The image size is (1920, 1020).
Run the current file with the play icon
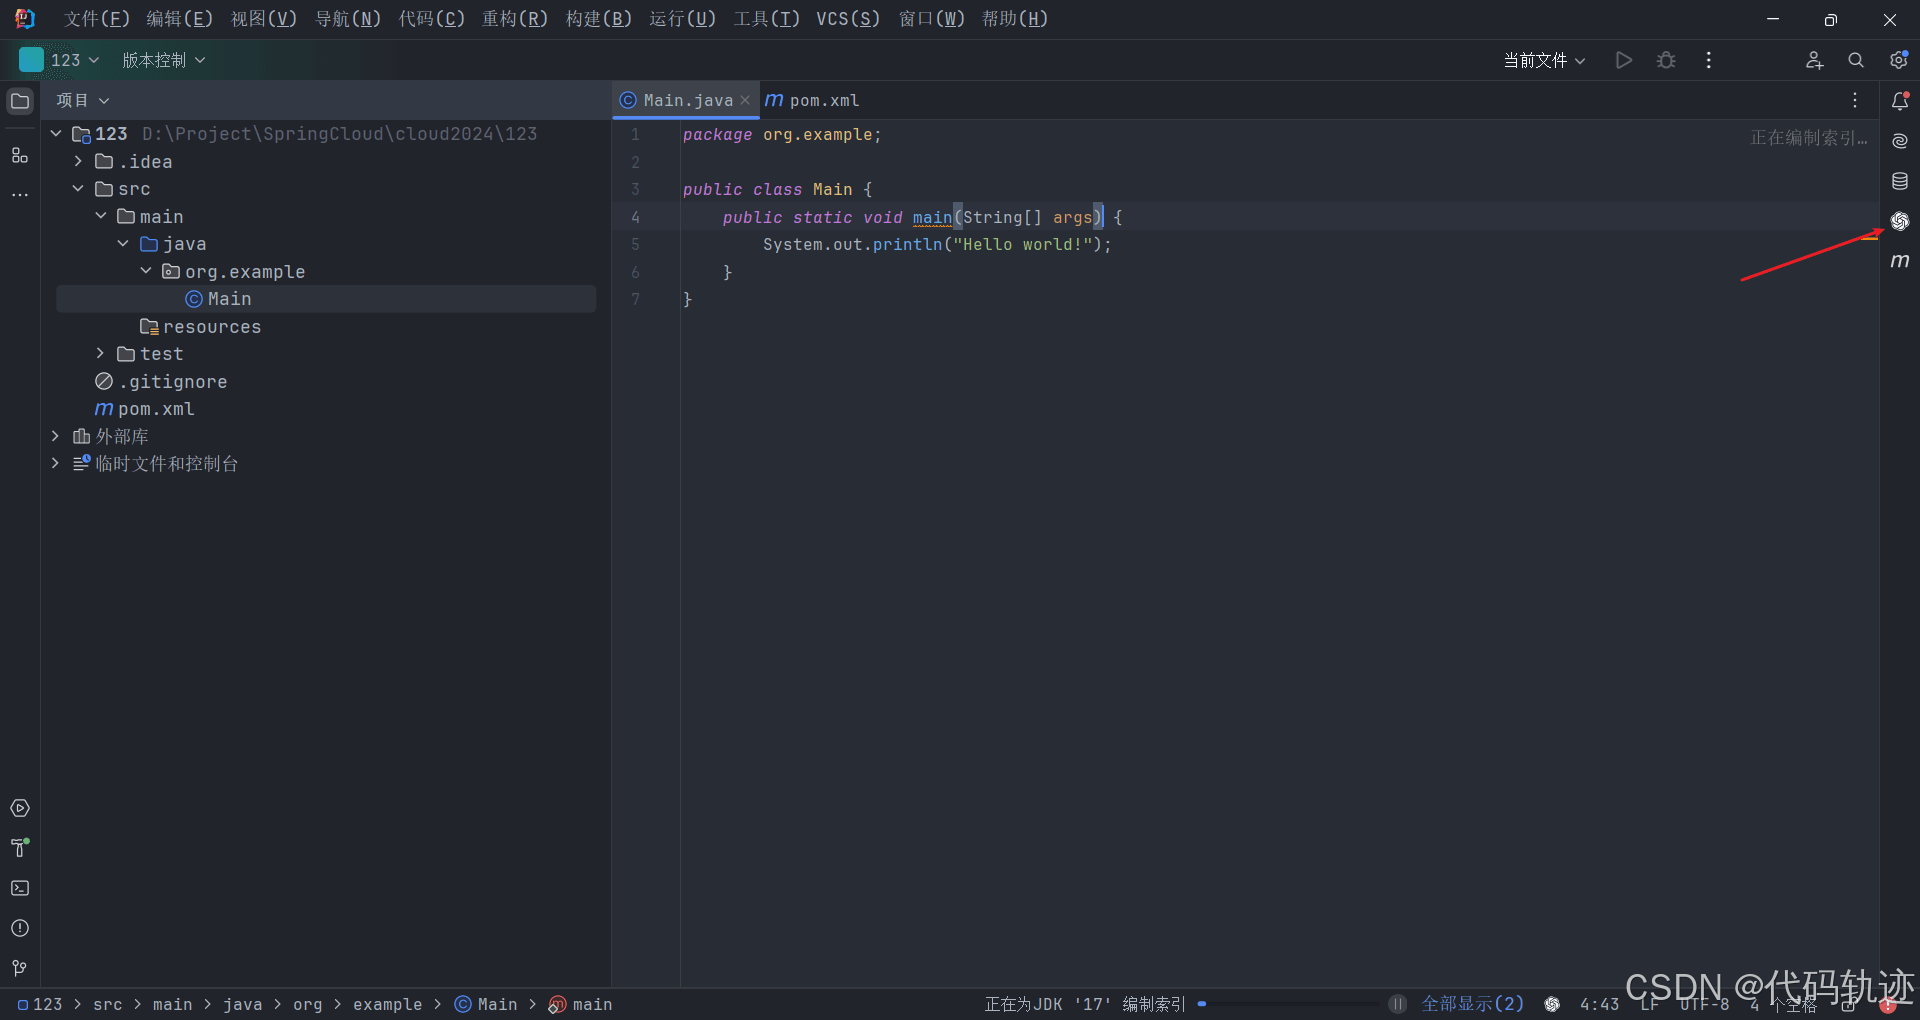[x=1624, y=60]
